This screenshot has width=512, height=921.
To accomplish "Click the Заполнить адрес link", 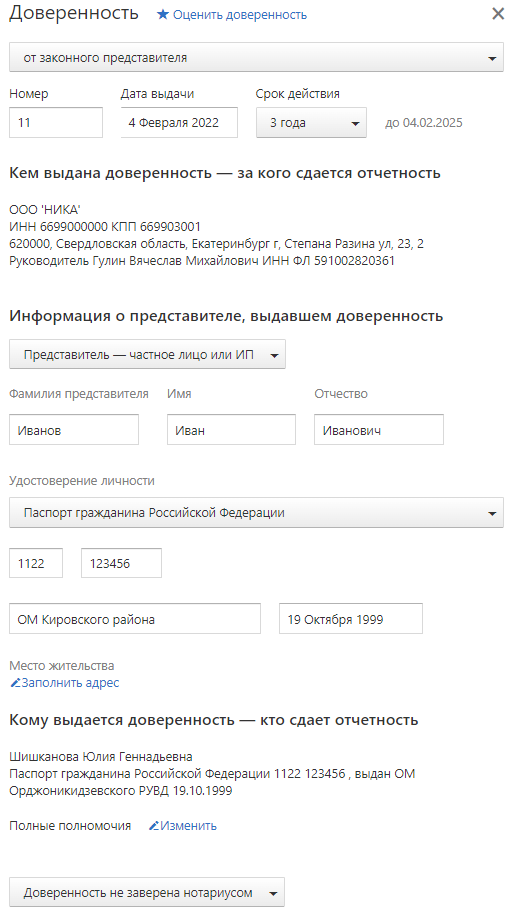I will coord(70,683).
